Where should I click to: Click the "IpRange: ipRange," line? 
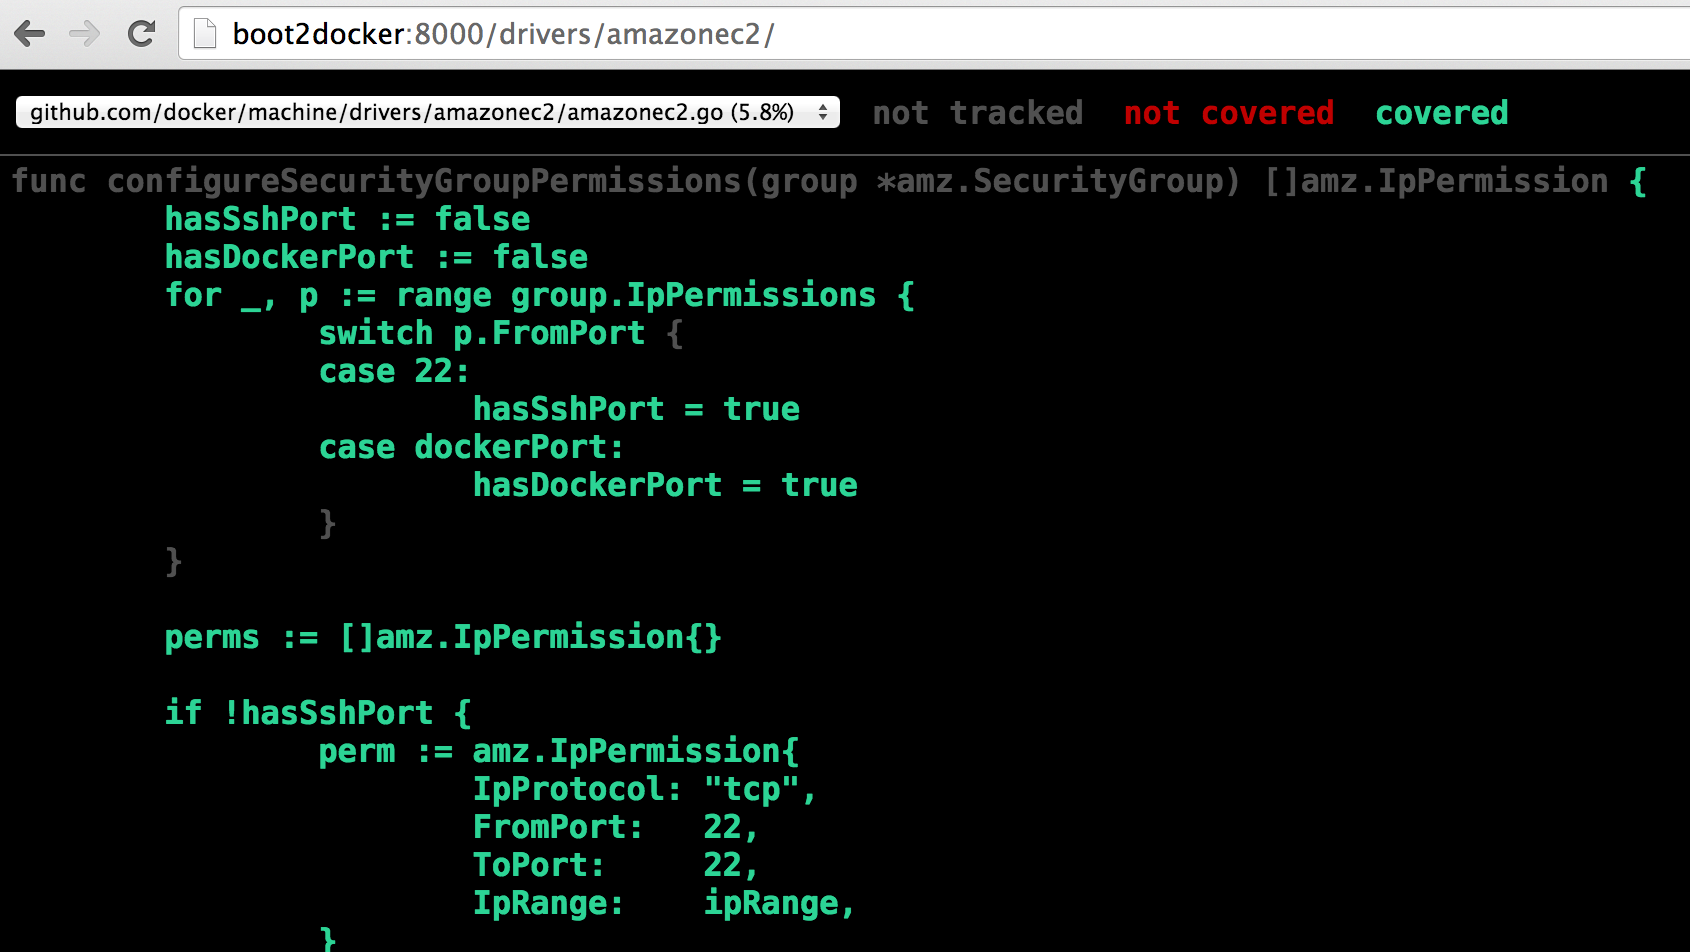(663, 903)
